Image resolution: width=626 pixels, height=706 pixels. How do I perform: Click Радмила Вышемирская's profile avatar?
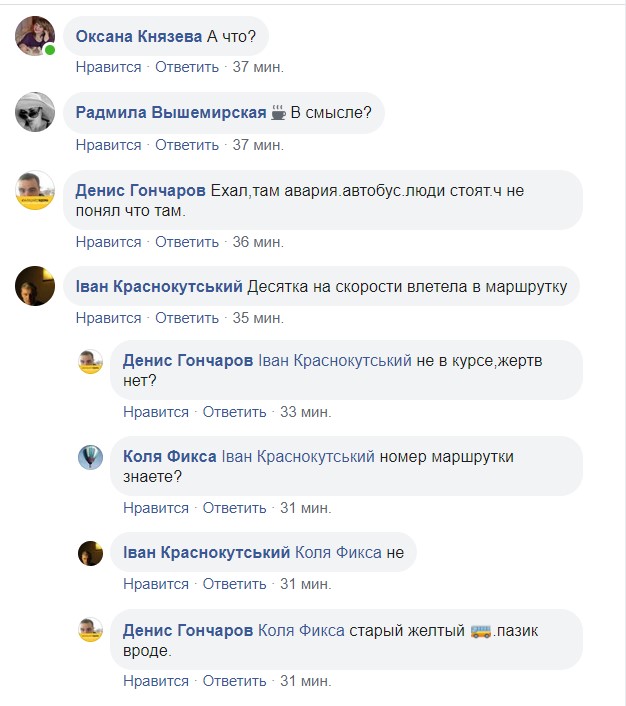[35, 112]
